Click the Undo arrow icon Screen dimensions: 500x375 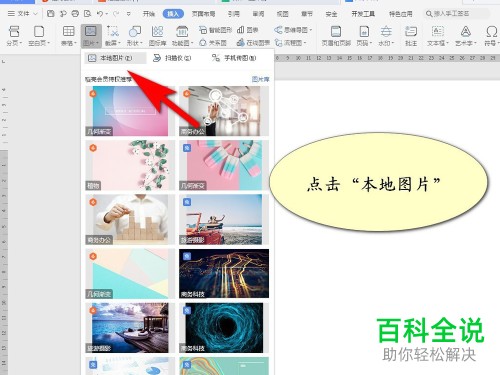(100, 14)
